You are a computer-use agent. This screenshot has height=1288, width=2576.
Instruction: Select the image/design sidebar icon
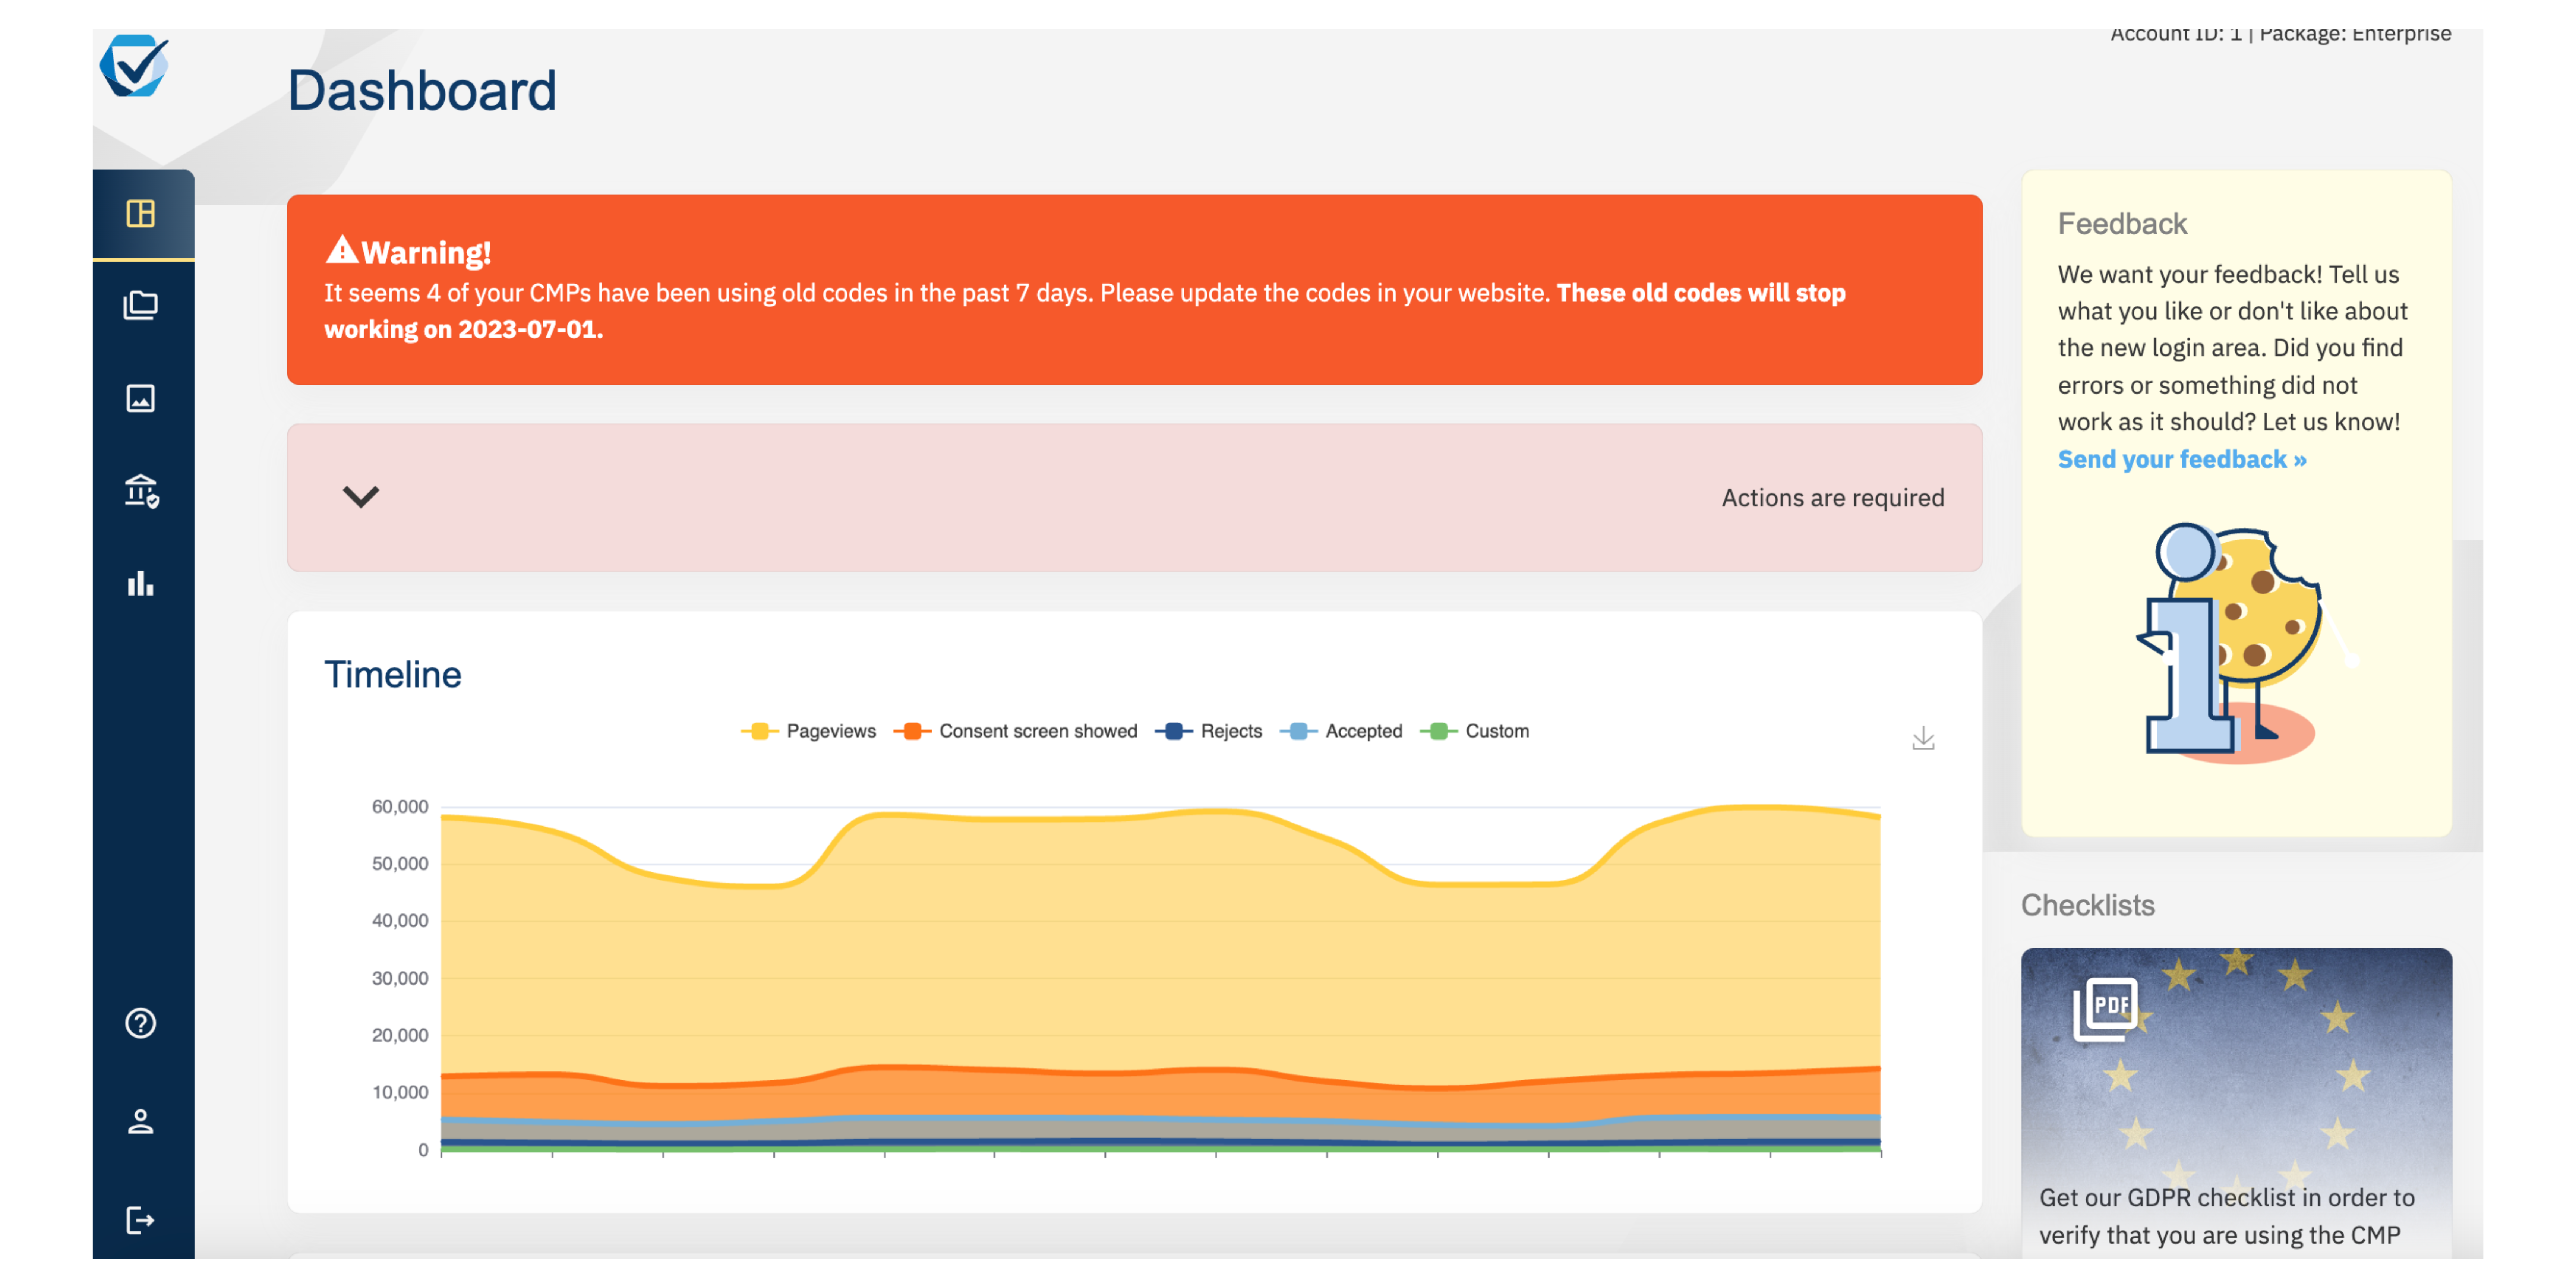(141, 398)
